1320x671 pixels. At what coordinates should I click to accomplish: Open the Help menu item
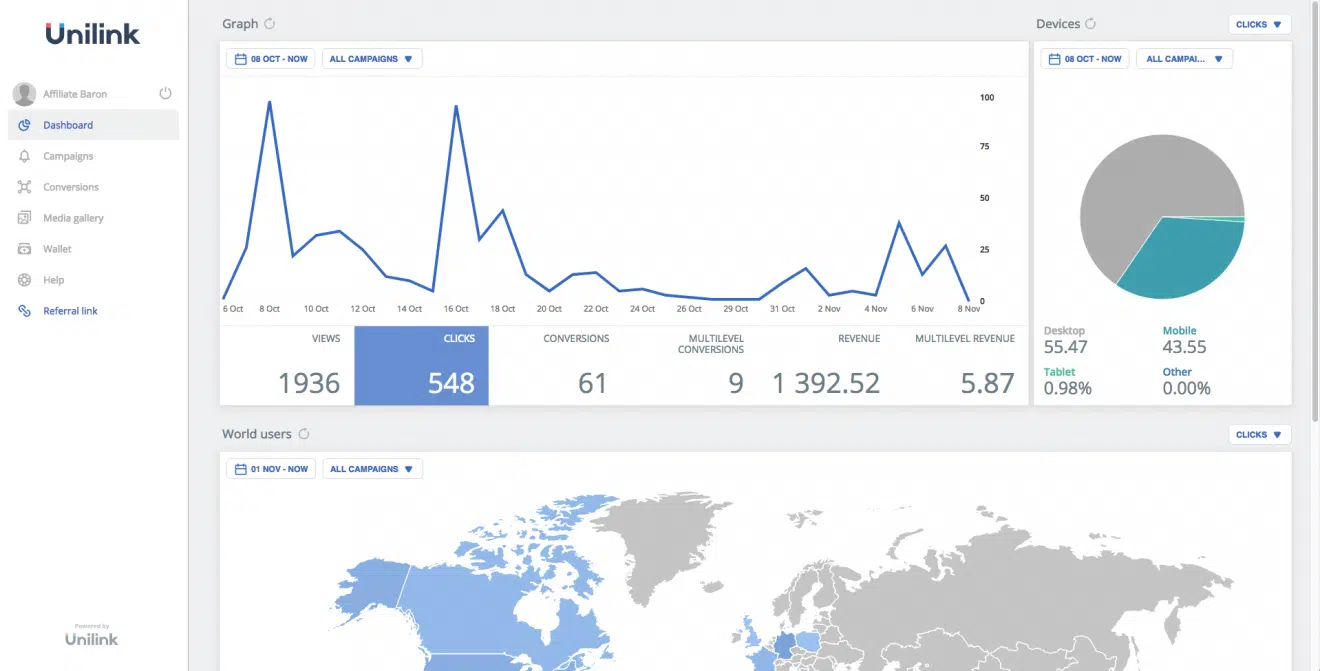pyautogui.click(x=53, y=280)
